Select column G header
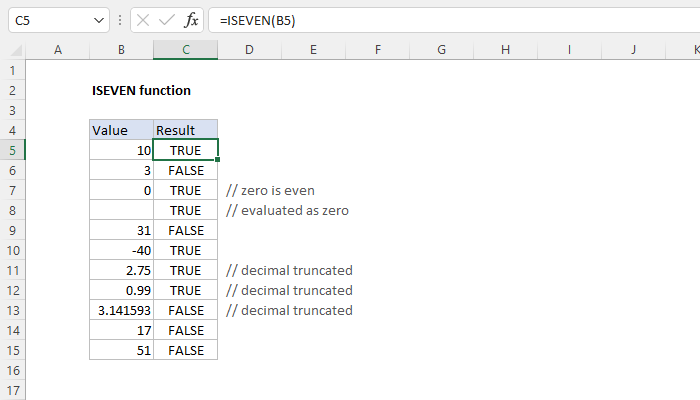This screenshot has height=400, width=700. click(x=442, y=50)
